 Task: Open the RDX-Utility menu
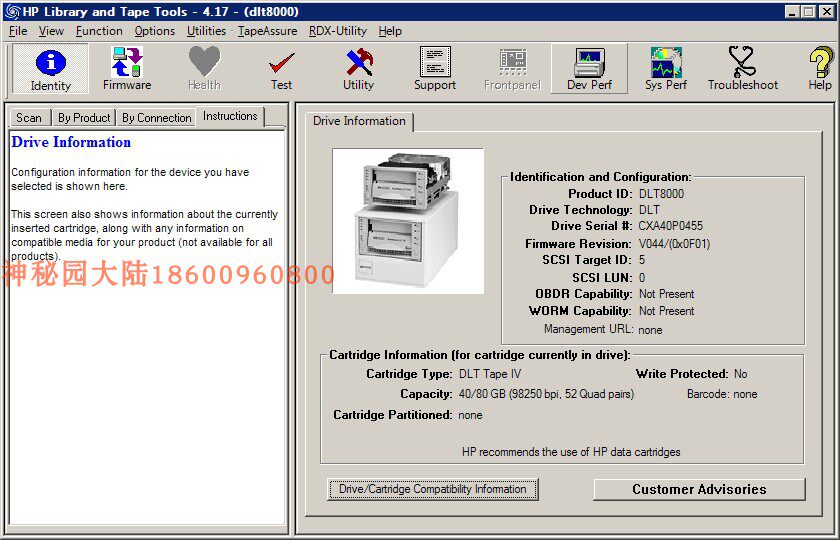[338, 31]
